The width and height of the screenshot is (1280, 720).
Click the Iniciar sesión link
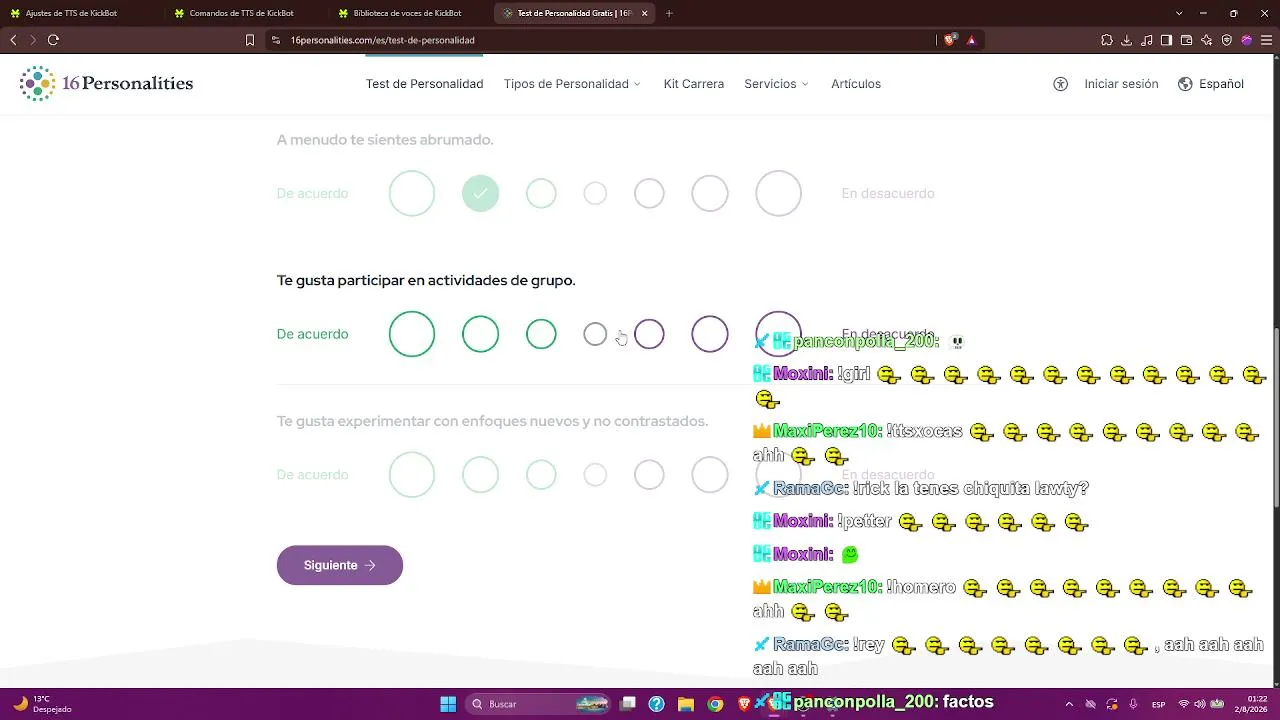[x=1121, y=84]
